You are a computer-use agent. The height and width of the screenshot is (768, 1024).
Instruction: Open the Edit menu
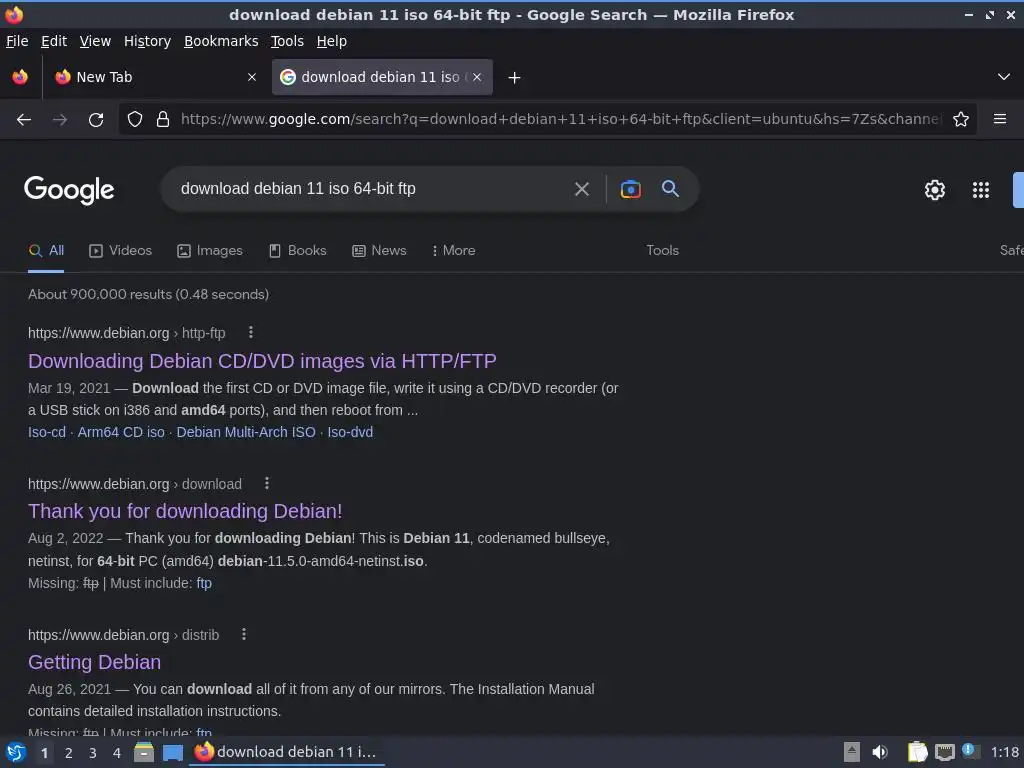click(x=54, y=41)
